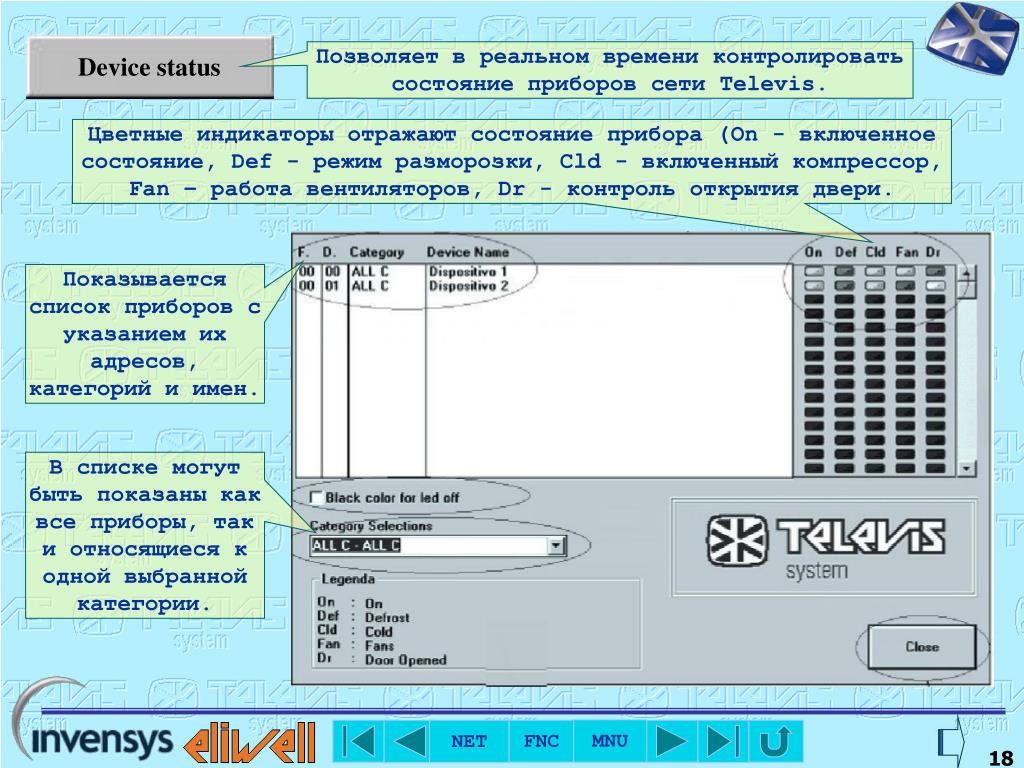Click the Cold legend entry
This screenshot has height=768, width=1024.
pos(378,632)
